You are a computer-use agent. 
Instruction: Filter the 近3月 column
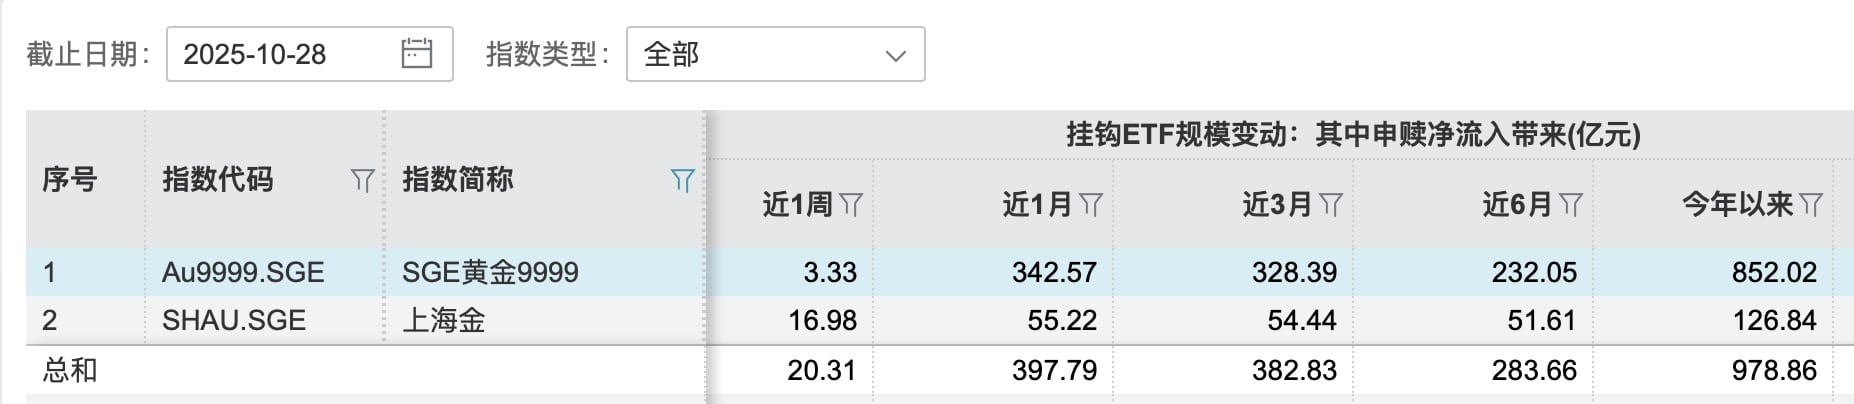[x=1331, y=205]
